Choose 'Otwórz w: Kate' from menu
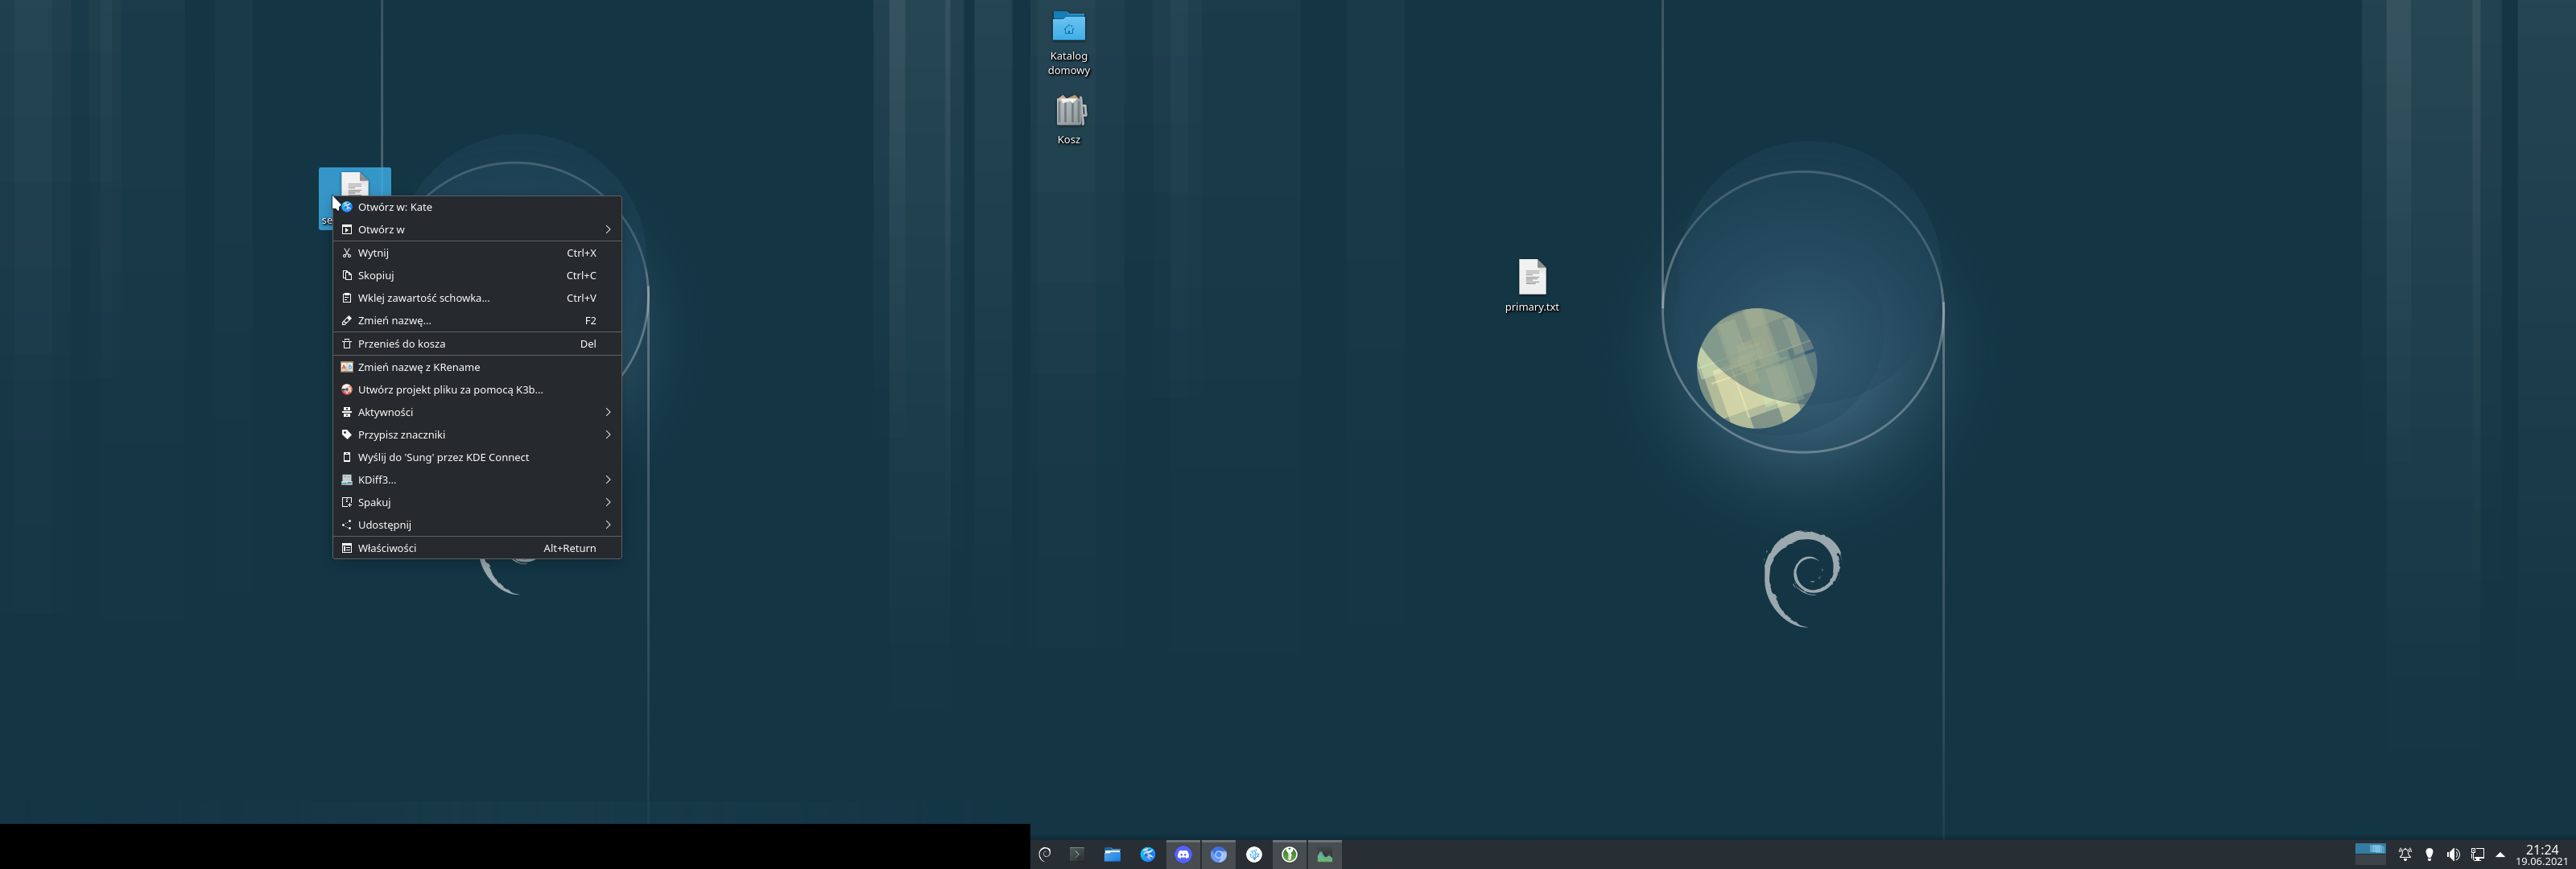This screenshot has height=869, width=2576. (395, 207)
